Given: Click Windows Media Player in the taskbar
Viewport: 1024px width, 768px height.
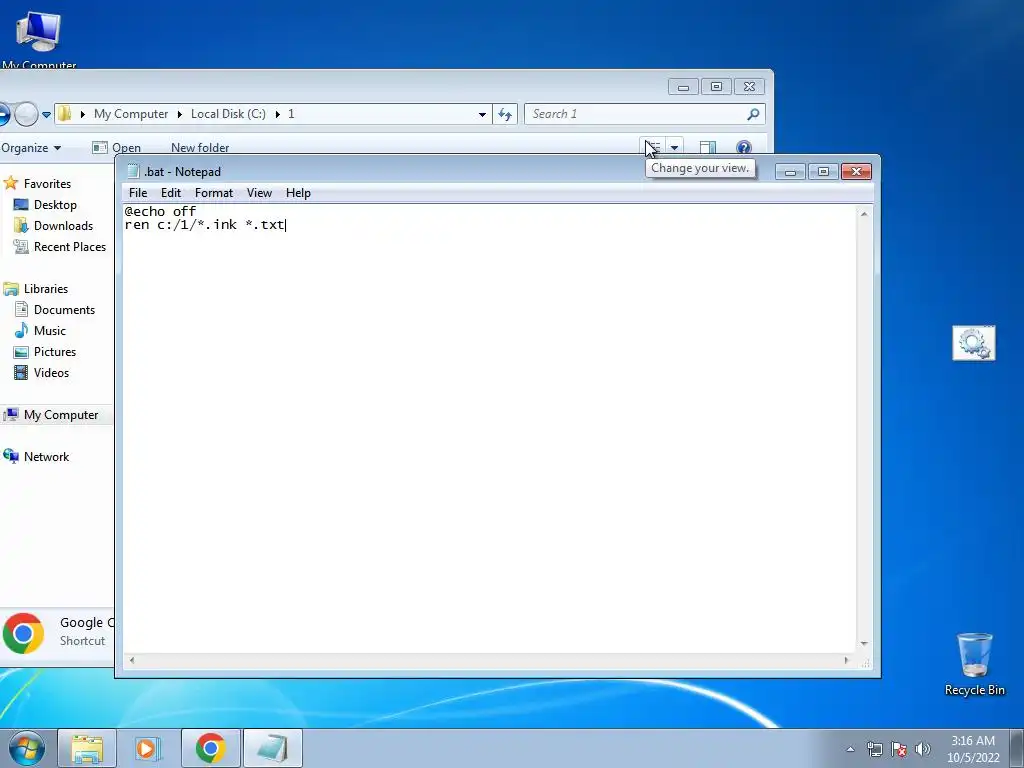Looking at the screenshot, I should click(x=148, y=748).
